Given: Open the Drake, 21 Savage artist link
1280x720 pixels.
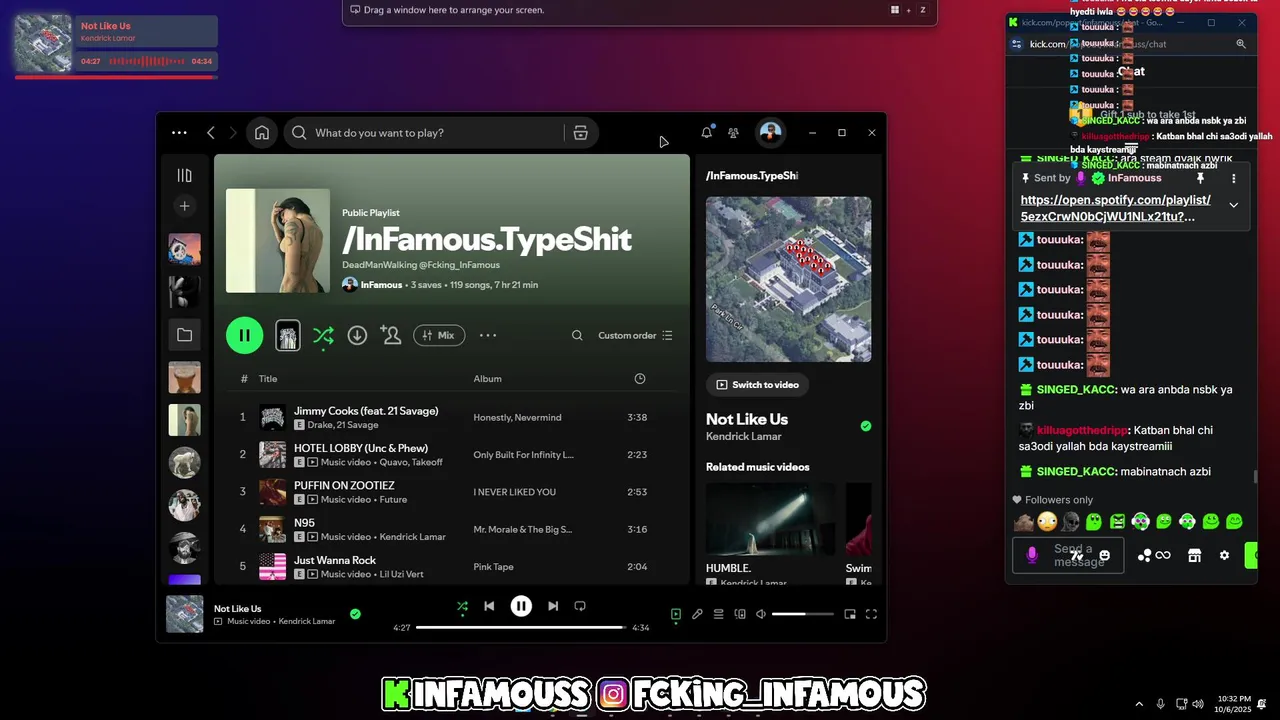Looking at the screenshot, I should (x=343, y=425).
